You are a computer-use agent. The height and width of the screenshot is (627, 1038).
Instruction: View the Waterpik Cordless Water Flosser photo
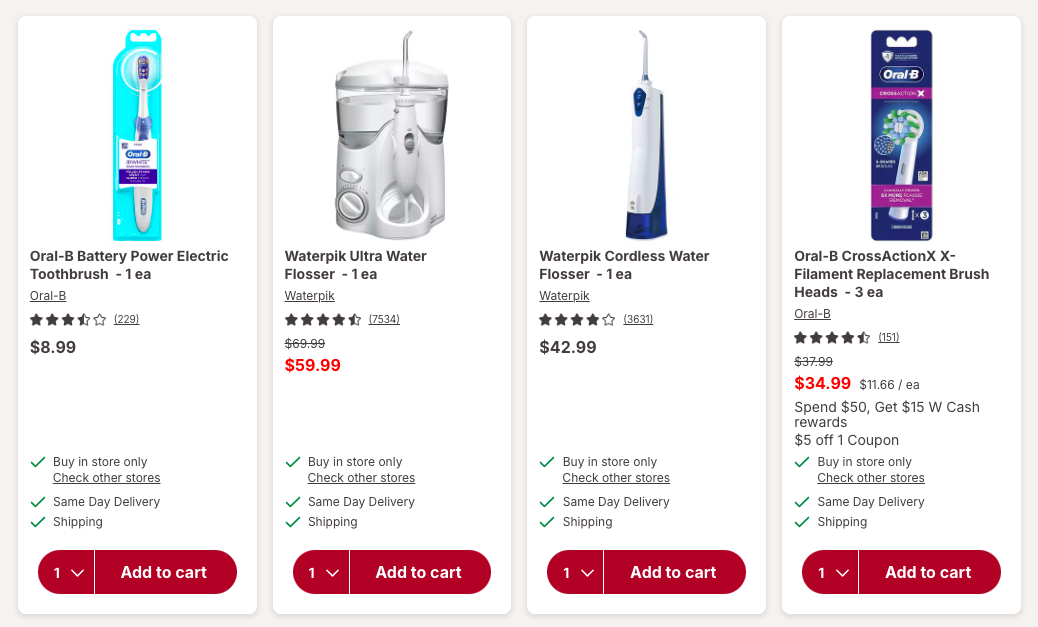click(646, 135)
